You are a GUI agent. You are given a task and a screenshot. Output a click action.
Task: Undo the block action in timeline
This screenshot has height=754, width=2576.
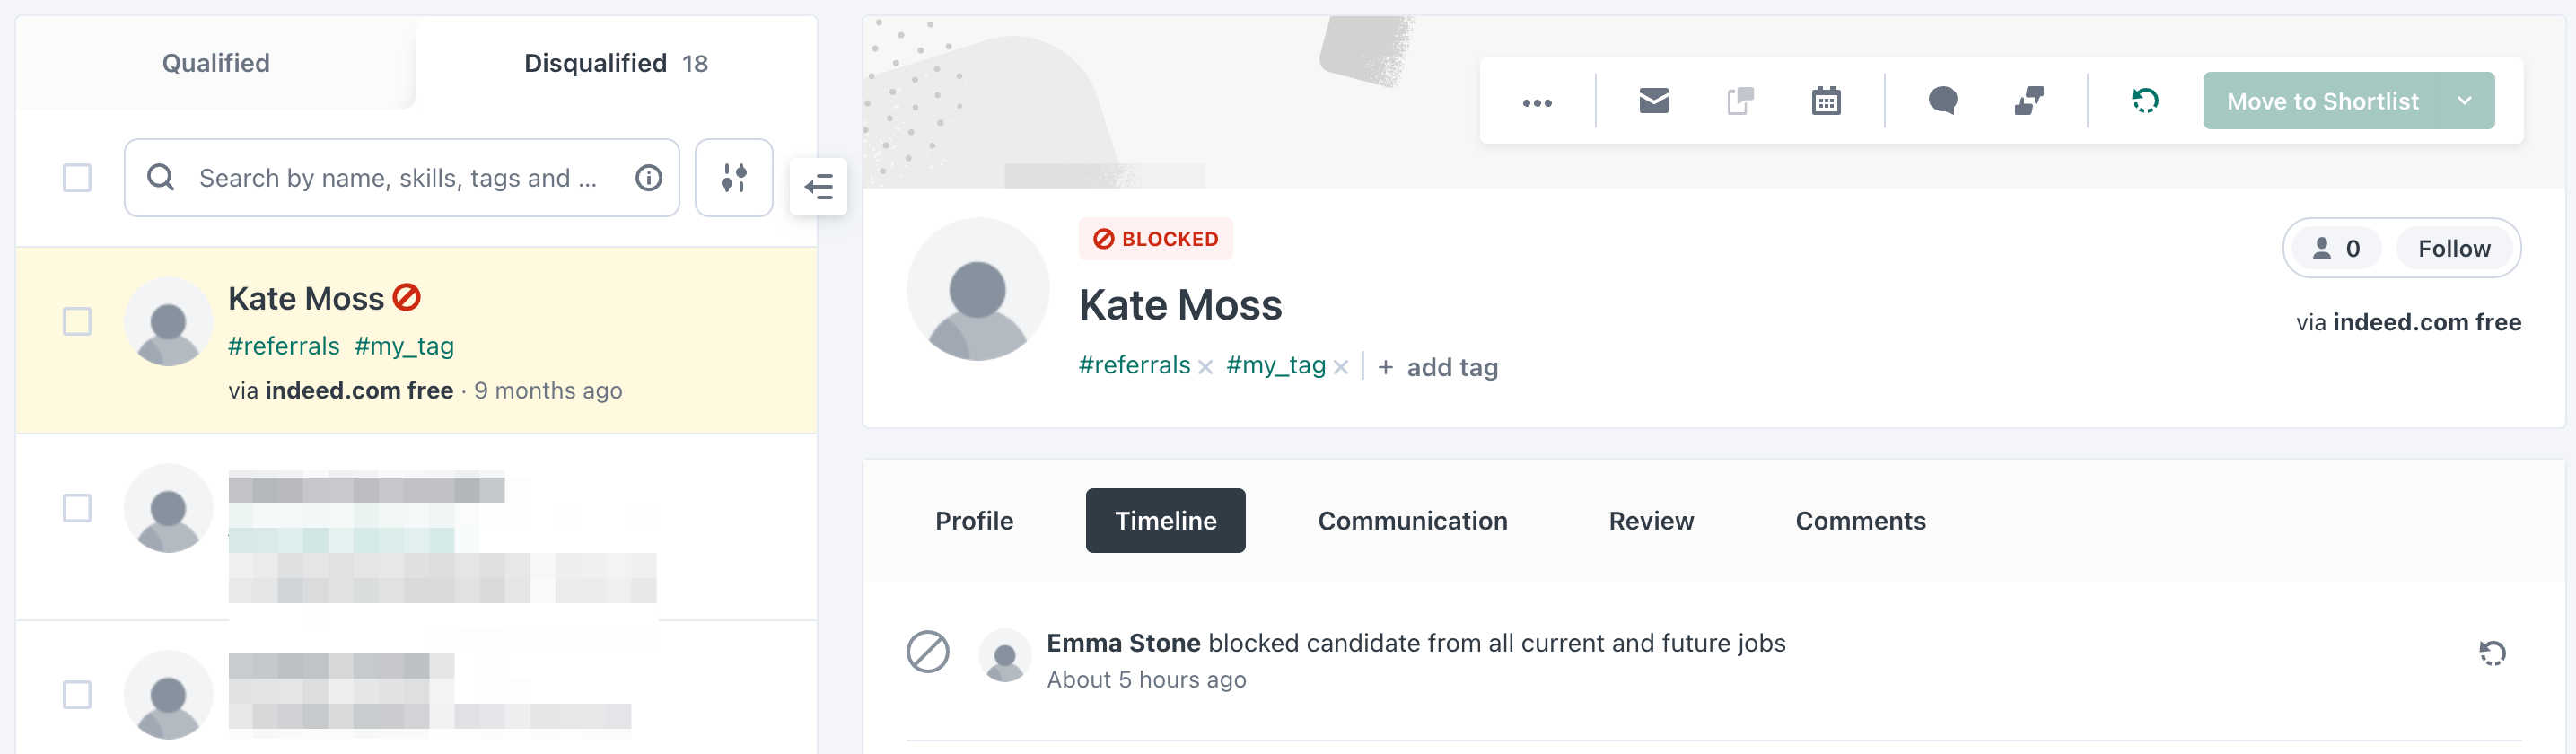pos(2492,653)
